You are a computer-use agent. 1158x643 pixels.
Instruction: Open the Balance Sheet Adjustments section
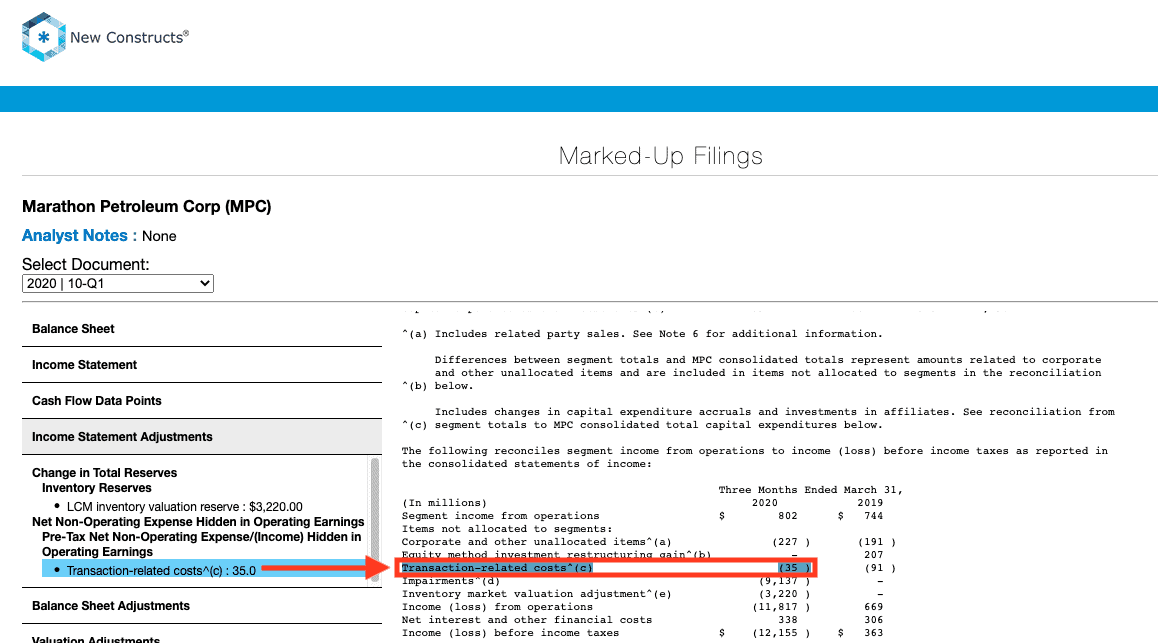coord(202,606)
